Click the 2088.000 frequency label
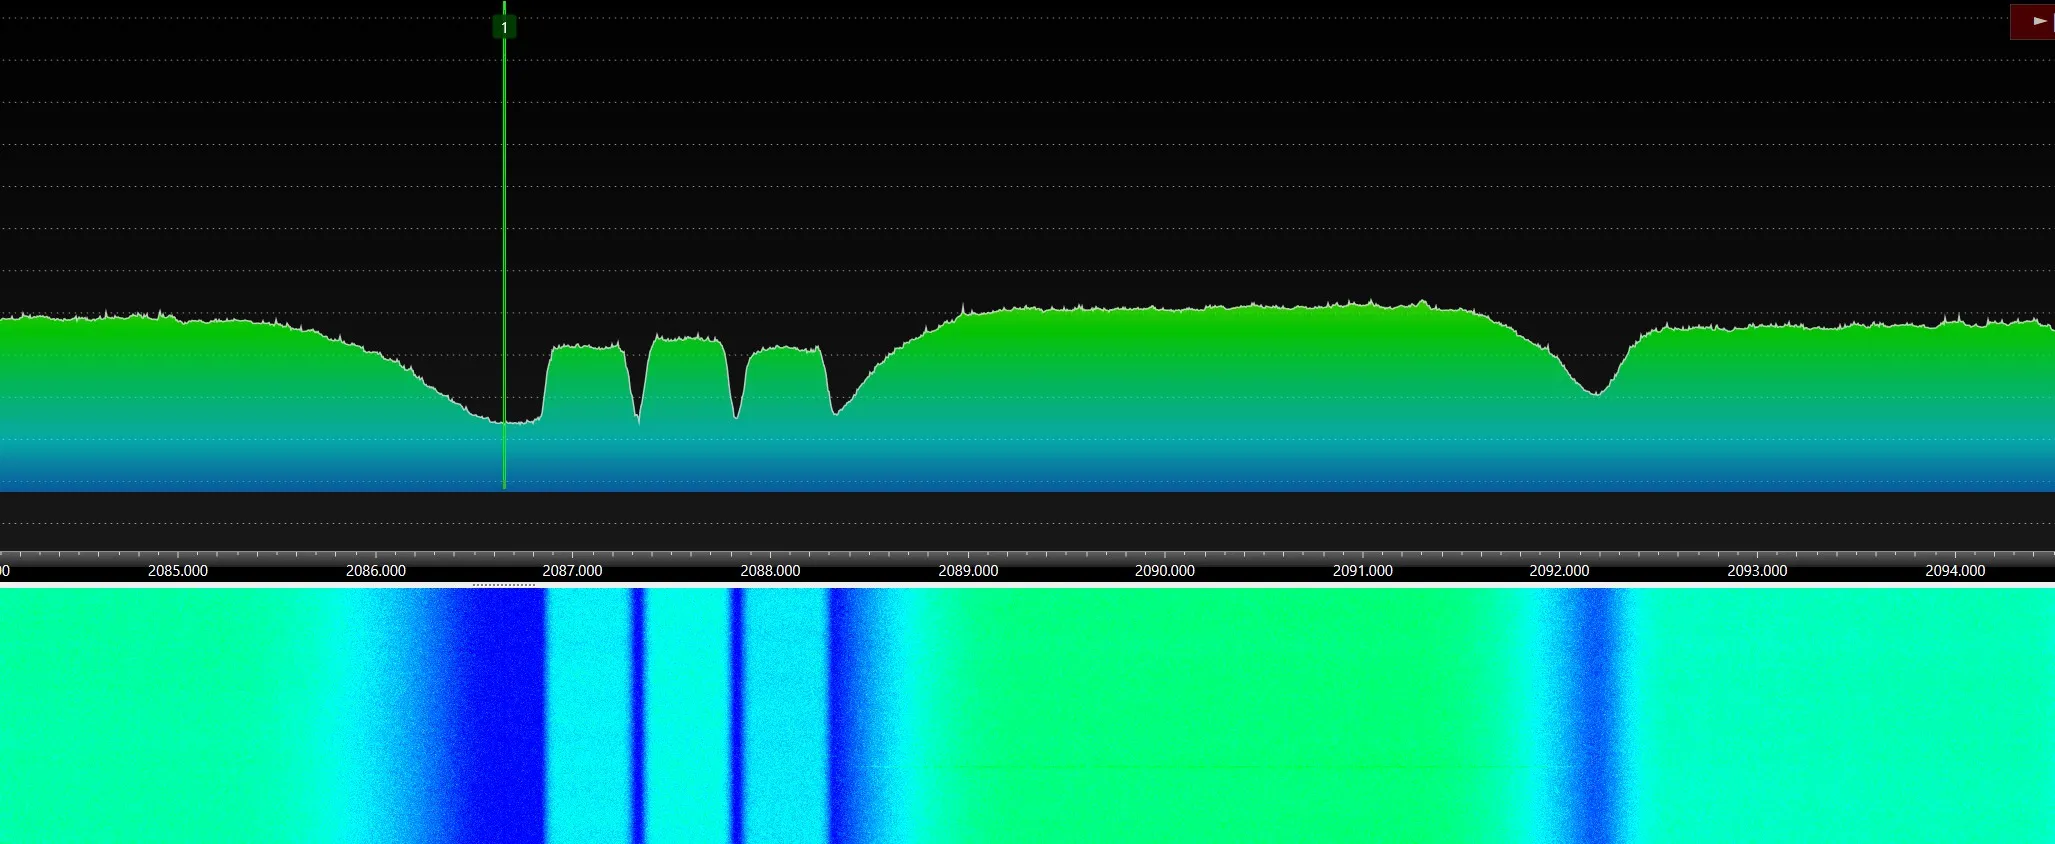2055x844 pixels. [770, 571]
